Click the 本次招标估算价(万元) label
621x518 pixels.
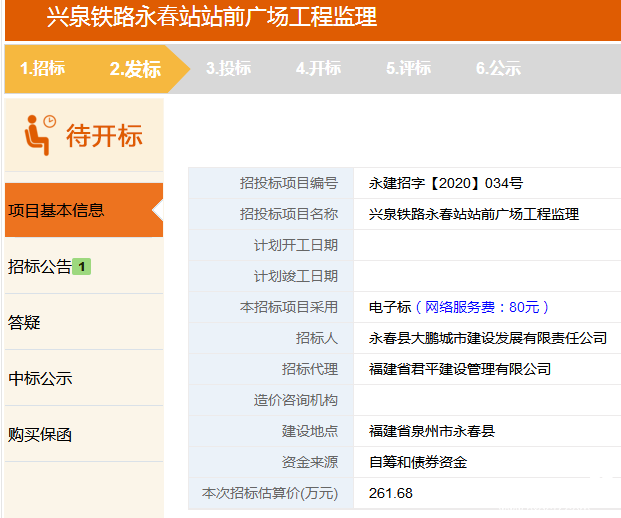[x=270, y=493]
